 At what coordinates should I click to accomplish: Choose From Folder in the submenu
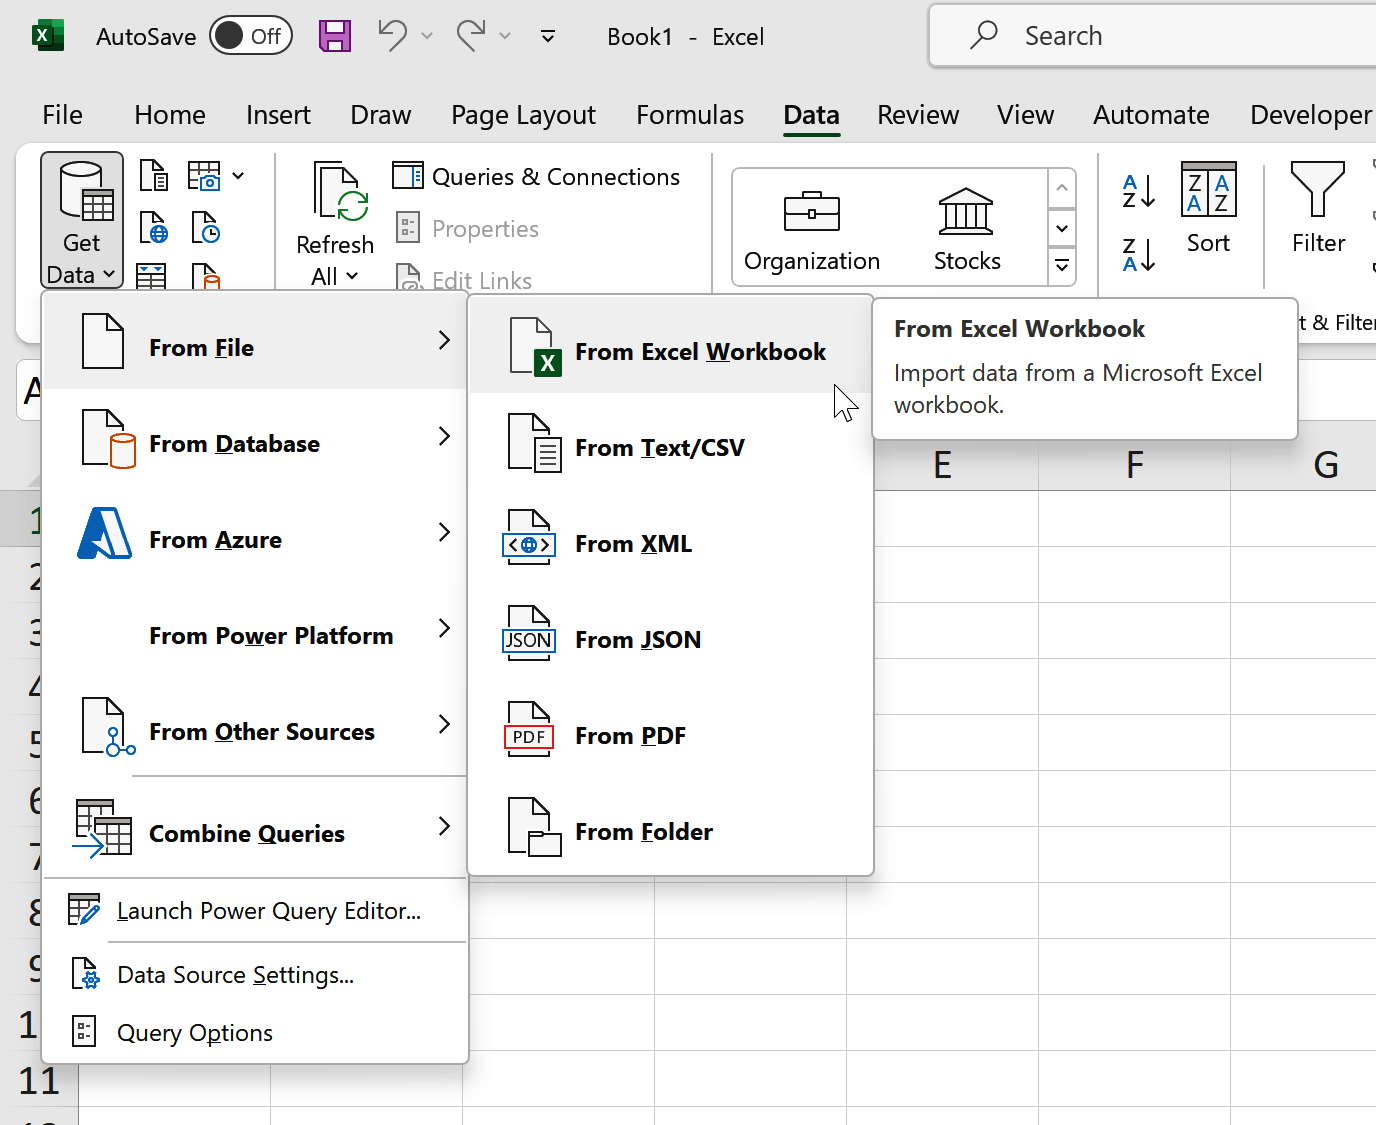pyautogui.click(x=671, y=830)
